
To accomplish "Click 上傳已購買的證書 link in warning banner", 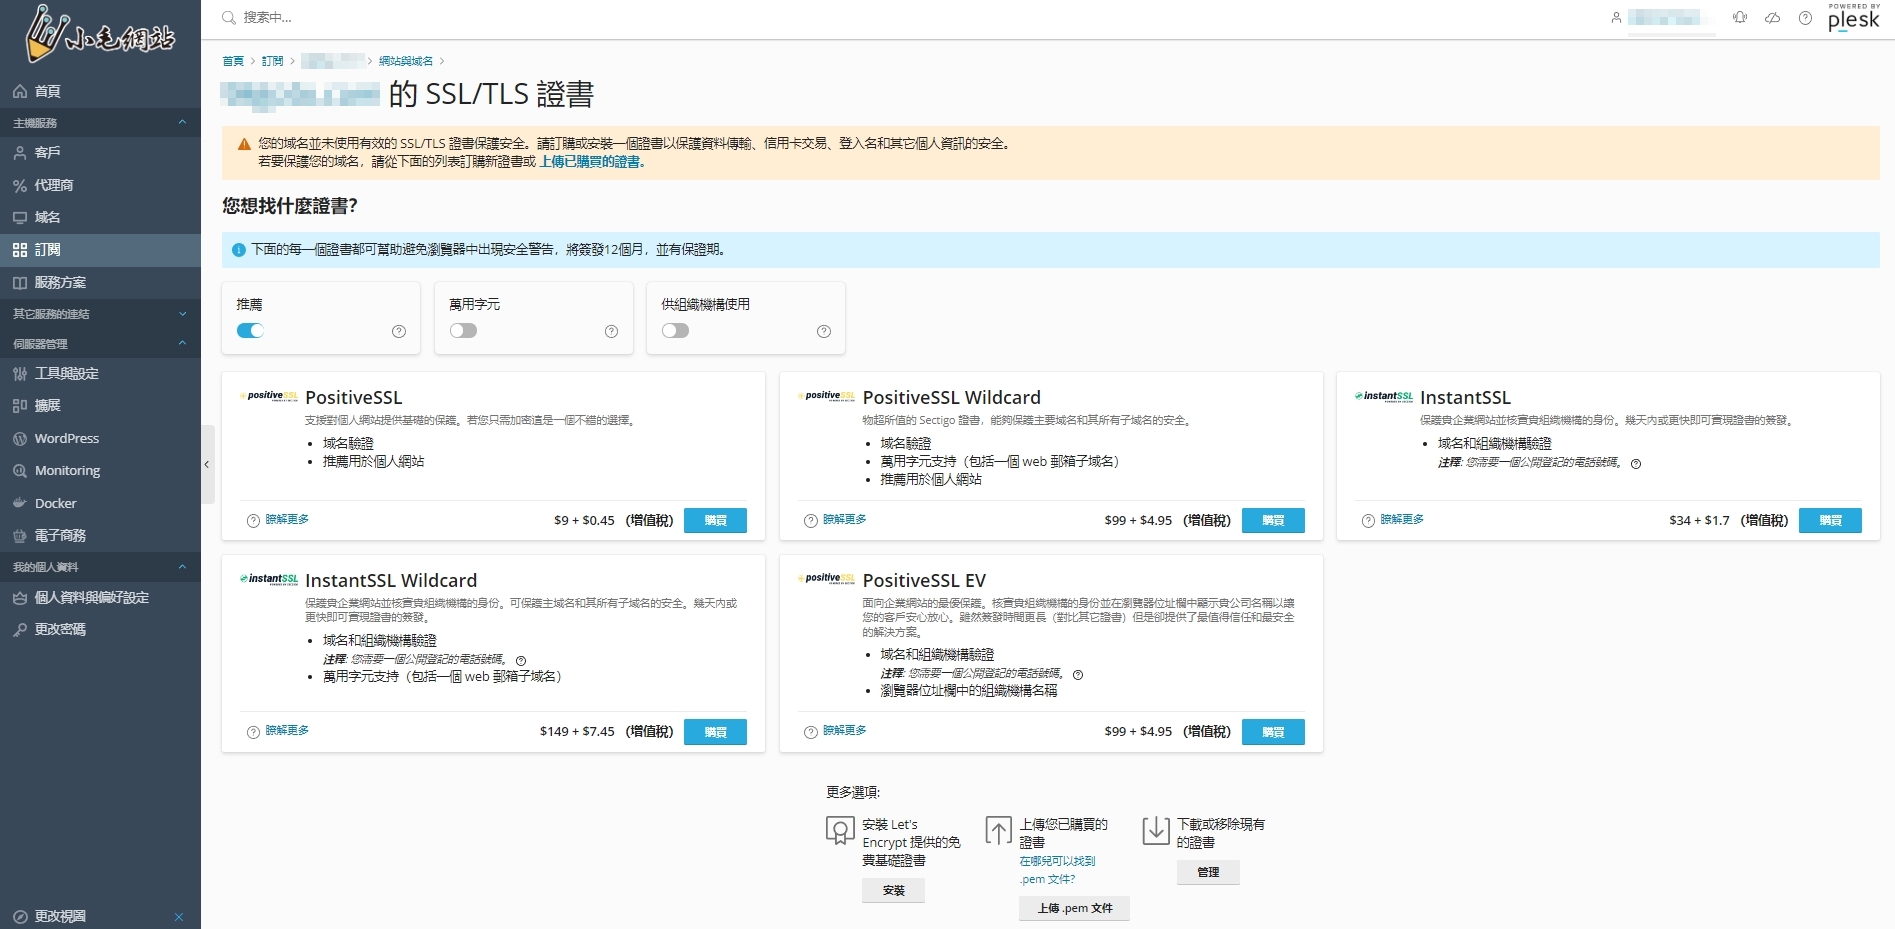I will [x=592, y=162].
